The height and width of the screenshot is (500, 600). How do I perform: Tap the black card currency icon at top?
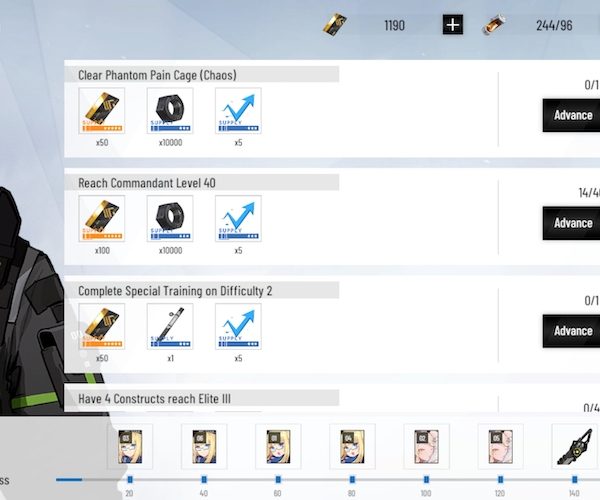pos(334,25)
